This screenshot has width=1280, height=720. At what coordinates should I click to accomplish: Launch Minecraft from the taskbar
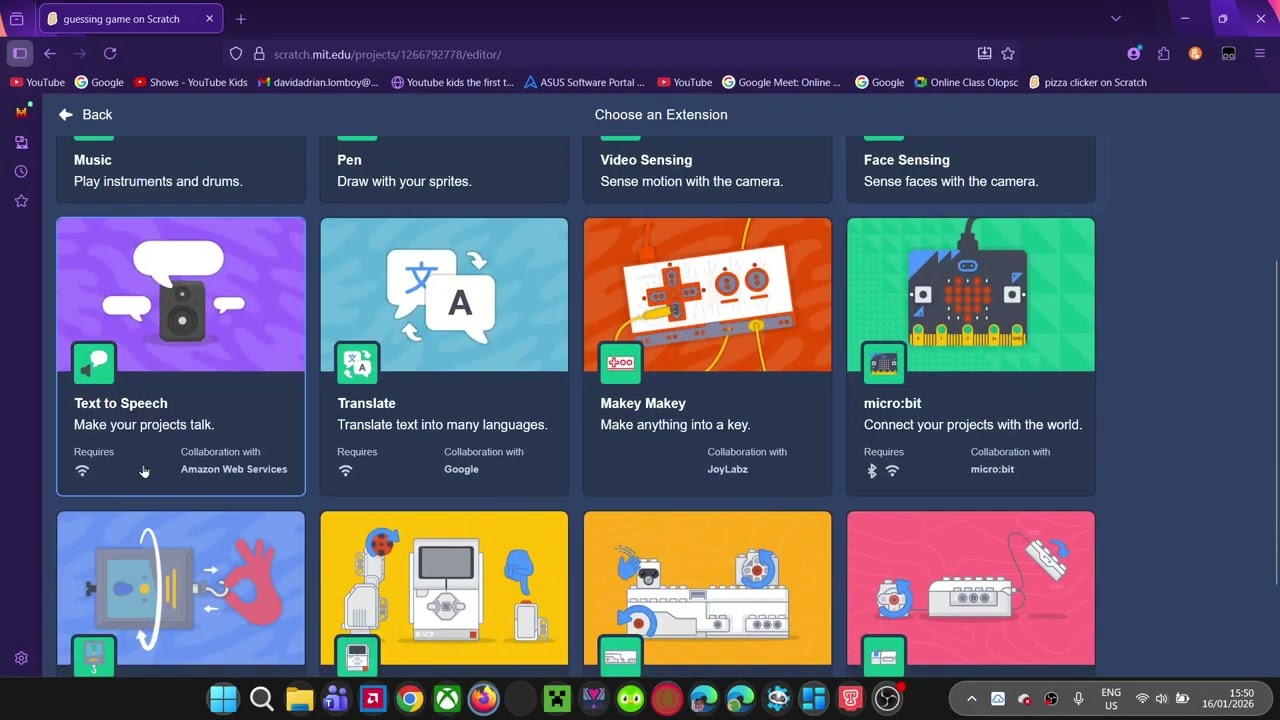point(557,698)
